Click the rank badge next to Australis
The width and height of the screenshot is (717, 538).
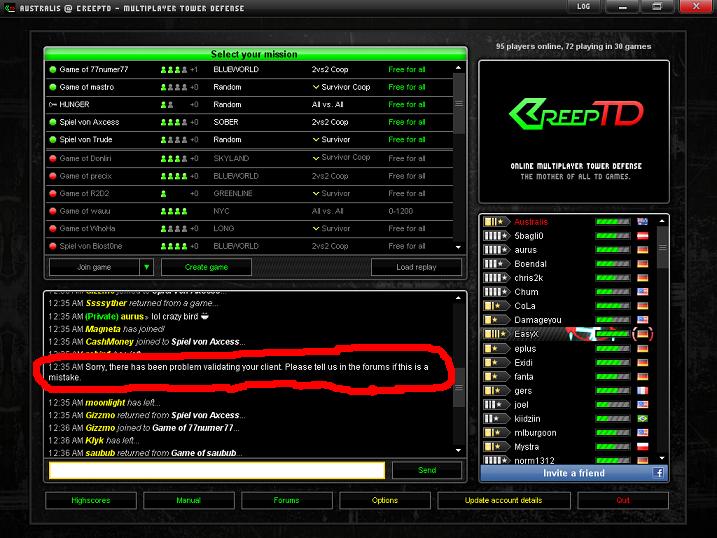click(496, 222)
